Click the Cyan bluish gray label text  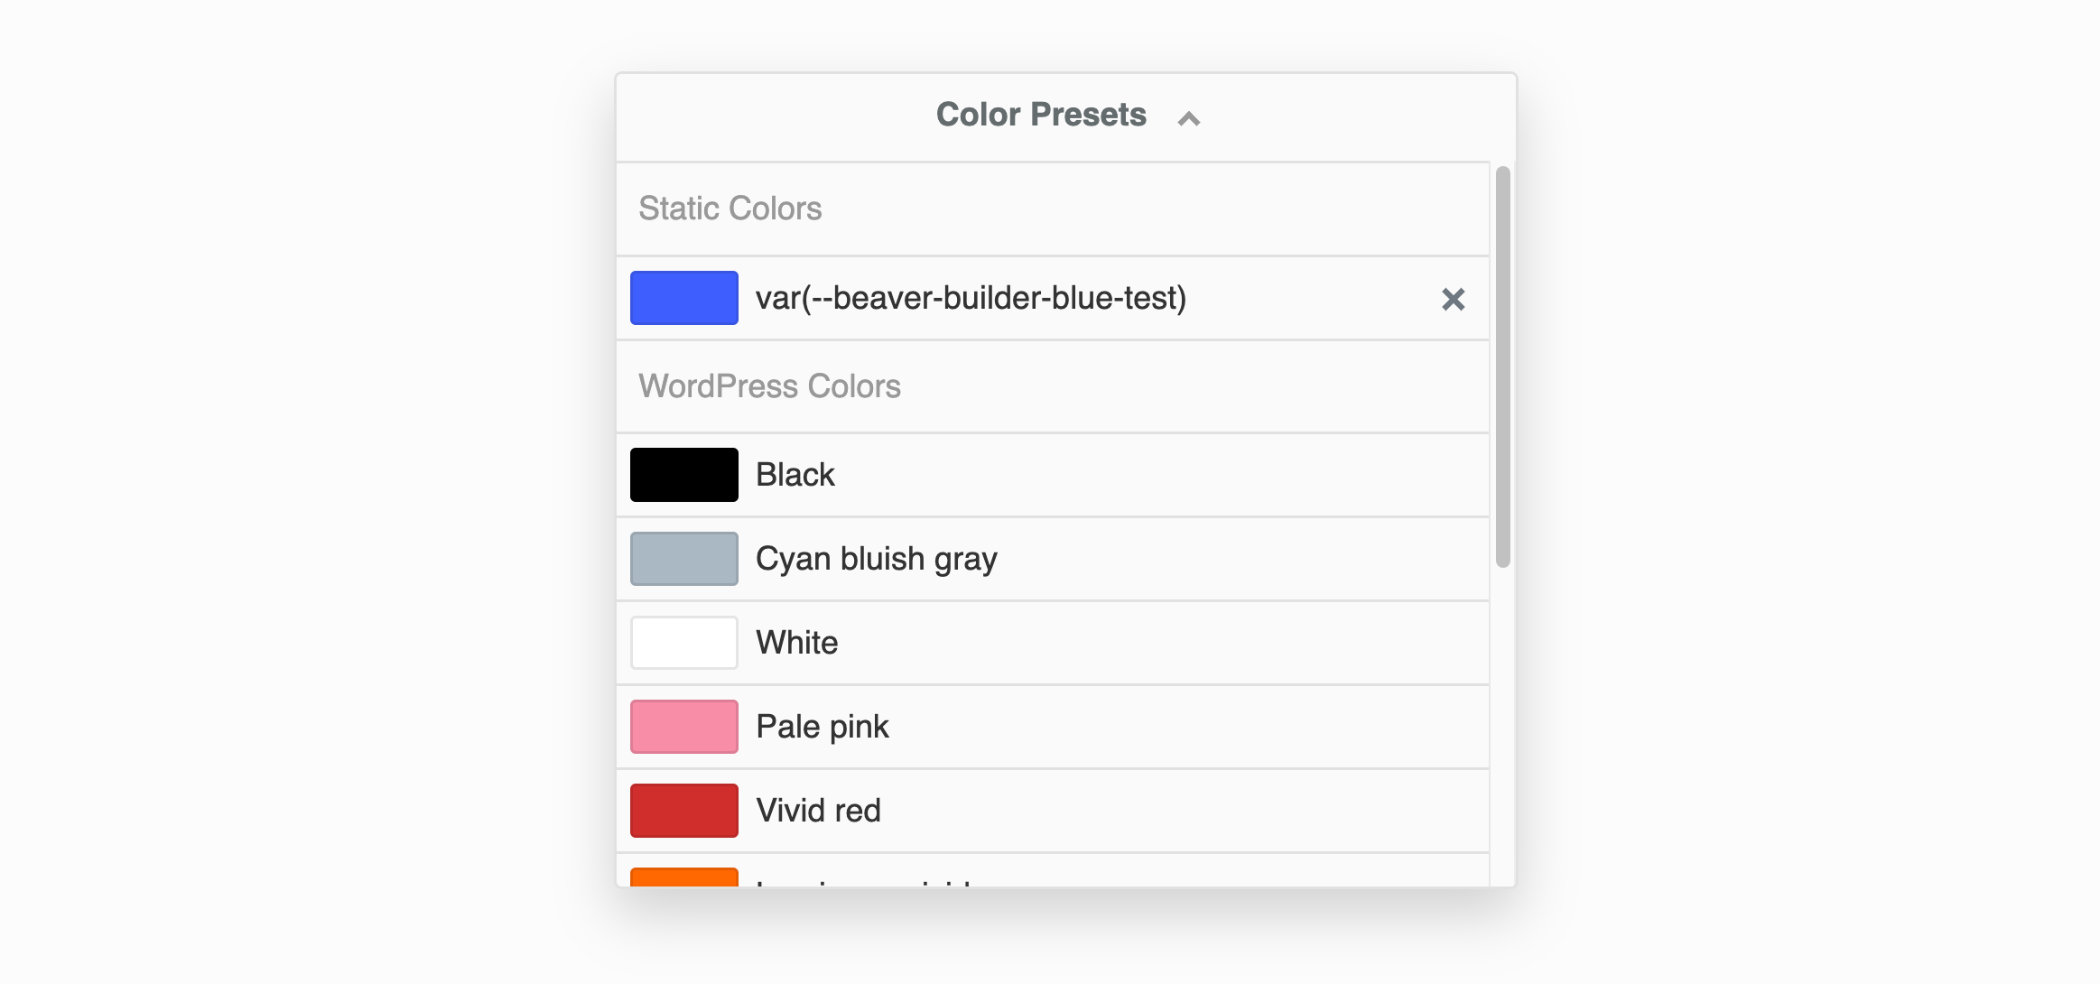876,558
